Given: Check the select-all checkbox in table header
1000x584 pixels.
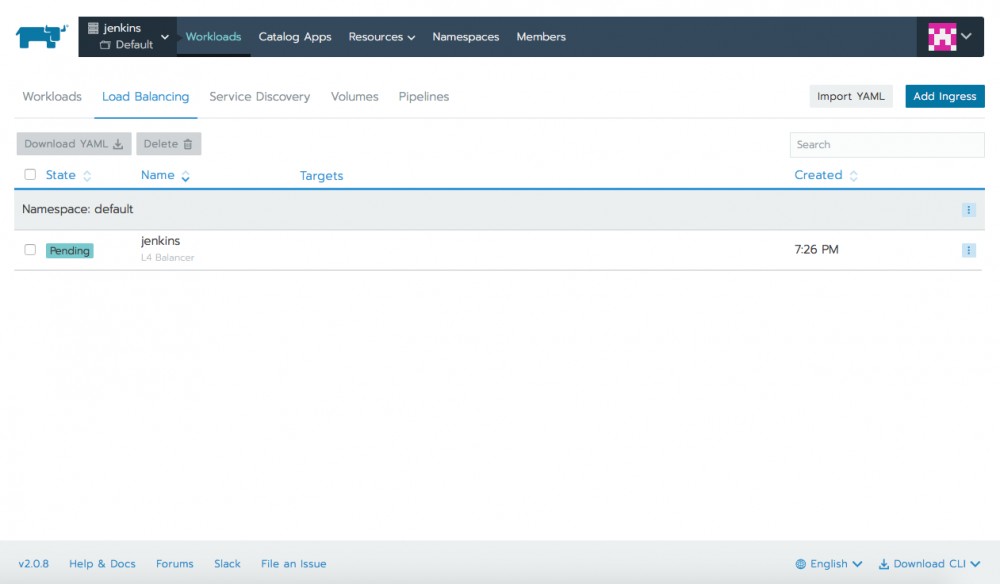Looking at the screenshot, I should click(x=29, y=174).
